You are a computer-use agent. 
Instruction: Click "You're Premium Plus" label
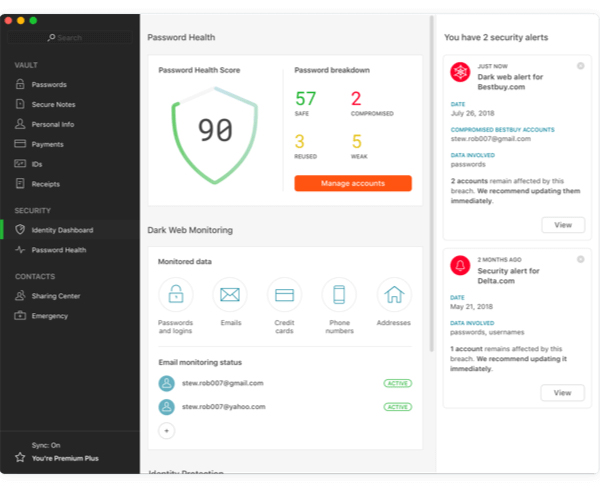[x=65, y=458]
